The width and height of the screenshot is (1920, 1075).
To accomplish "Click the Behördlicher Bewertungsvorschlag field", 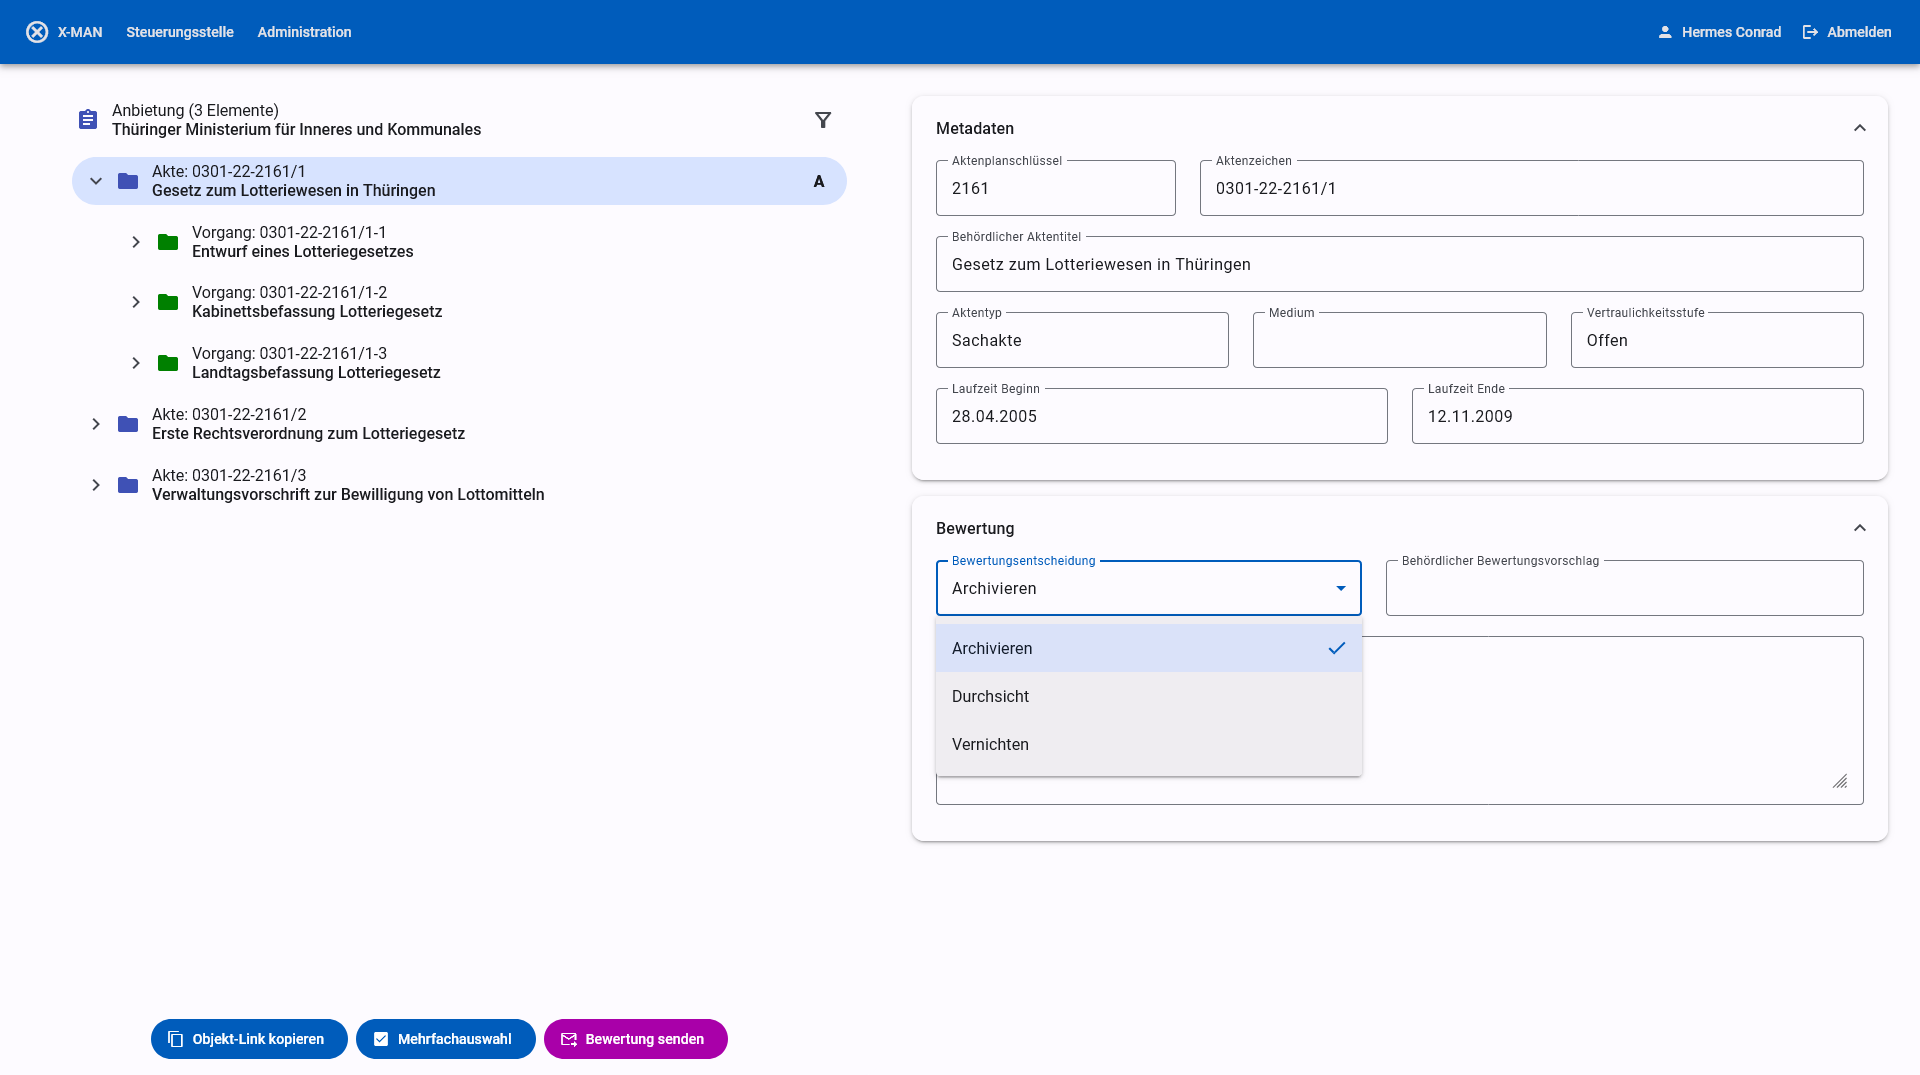I will [1625, 588].
